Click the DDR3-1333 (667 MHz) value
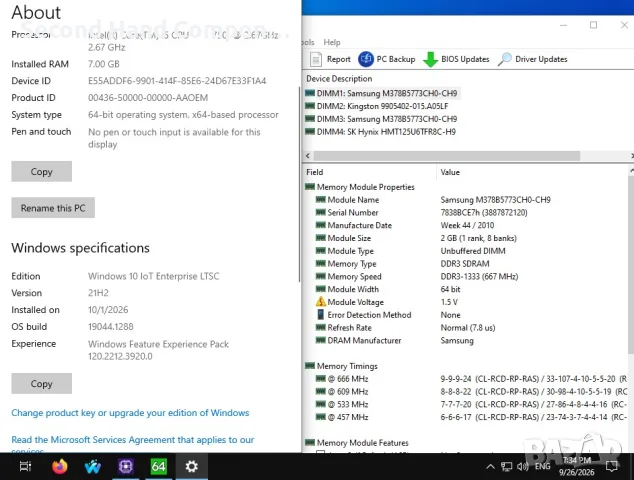The height and width of the screenshot is (480, 634). pos(479,277)
